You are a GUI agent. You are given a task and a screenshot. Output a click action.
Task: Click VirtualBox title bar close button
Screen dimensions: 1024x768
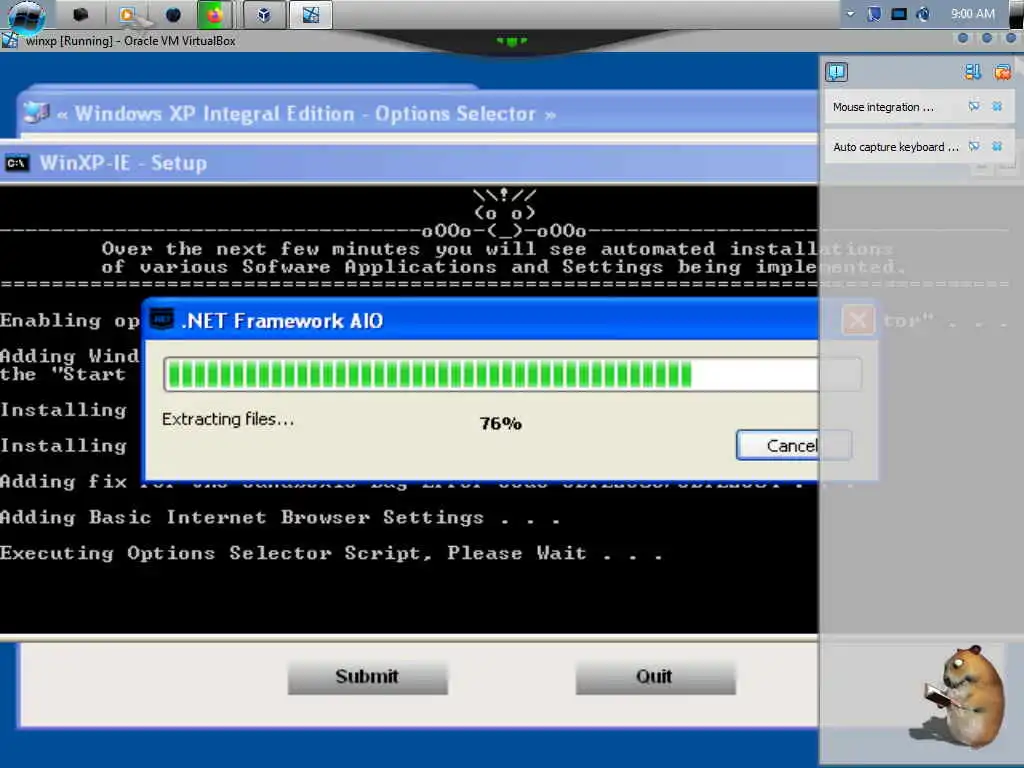[1010, 39]
